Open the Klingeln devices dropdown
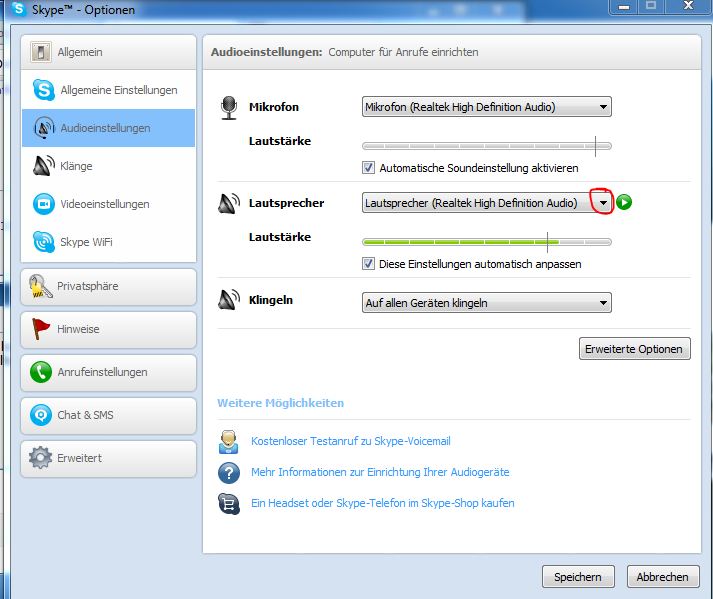This screenshot has height=599, width=713. tap(487, 303)
